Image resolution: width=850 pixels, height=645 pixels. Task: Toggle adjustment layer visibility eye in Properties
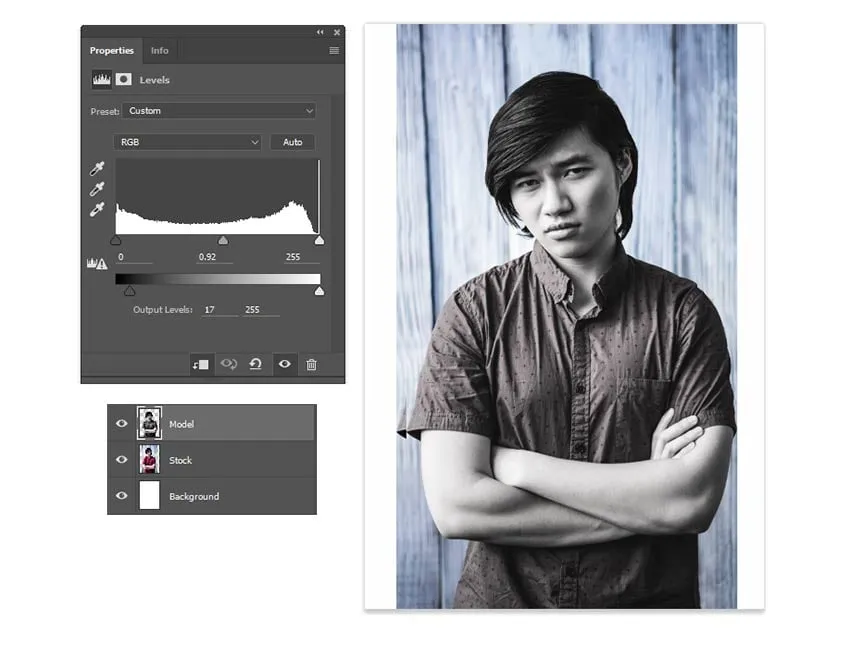pos(284,365)
